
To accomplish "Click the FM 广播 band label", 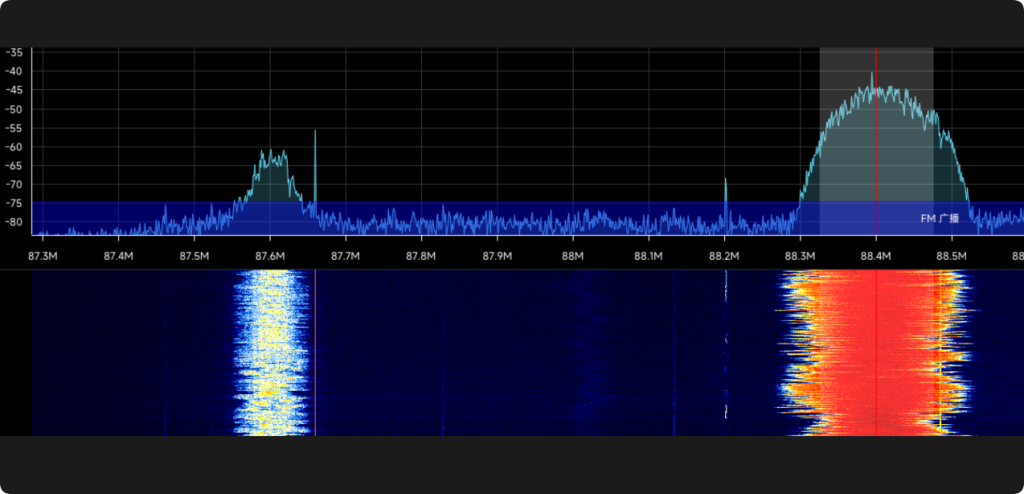I will [x=939, y=217].
